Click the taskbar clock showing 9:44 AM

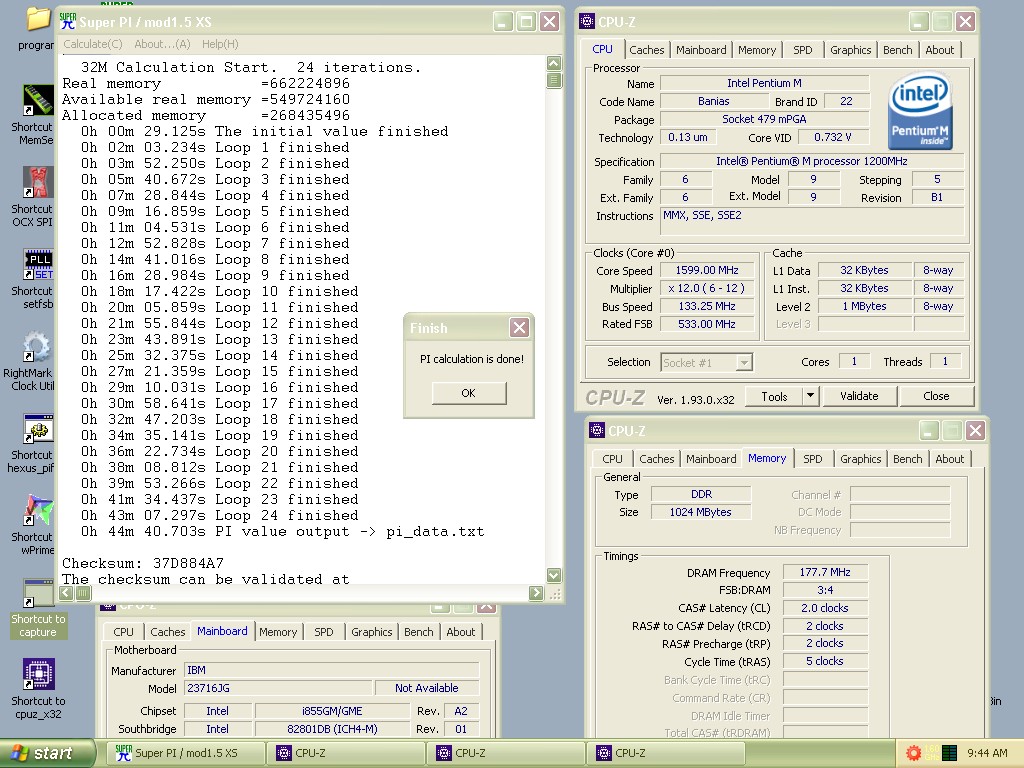pos(987,753)
